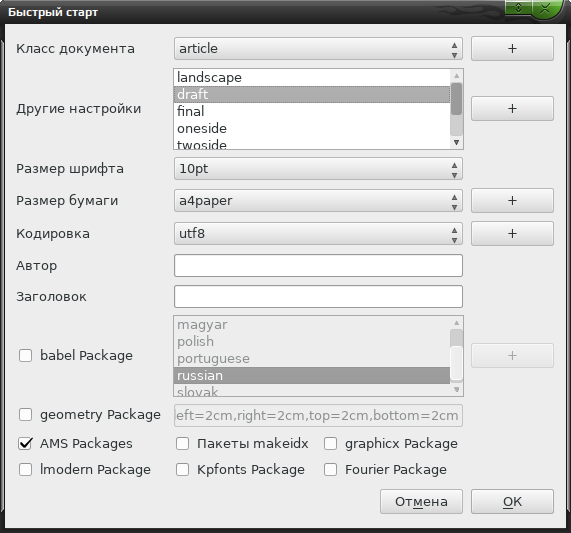Image resolution: width=571 pixels, height=533 pixels.
Task: Select portuguese in the babel language list
Action: click(312, 359)
